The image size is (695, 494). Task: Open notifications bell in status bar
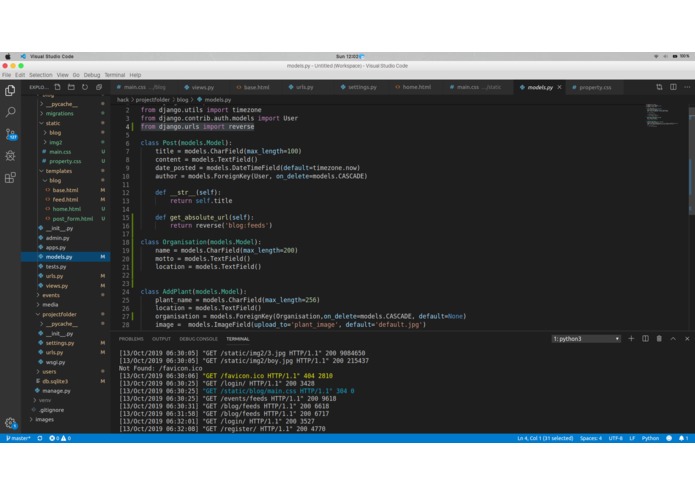683,438
